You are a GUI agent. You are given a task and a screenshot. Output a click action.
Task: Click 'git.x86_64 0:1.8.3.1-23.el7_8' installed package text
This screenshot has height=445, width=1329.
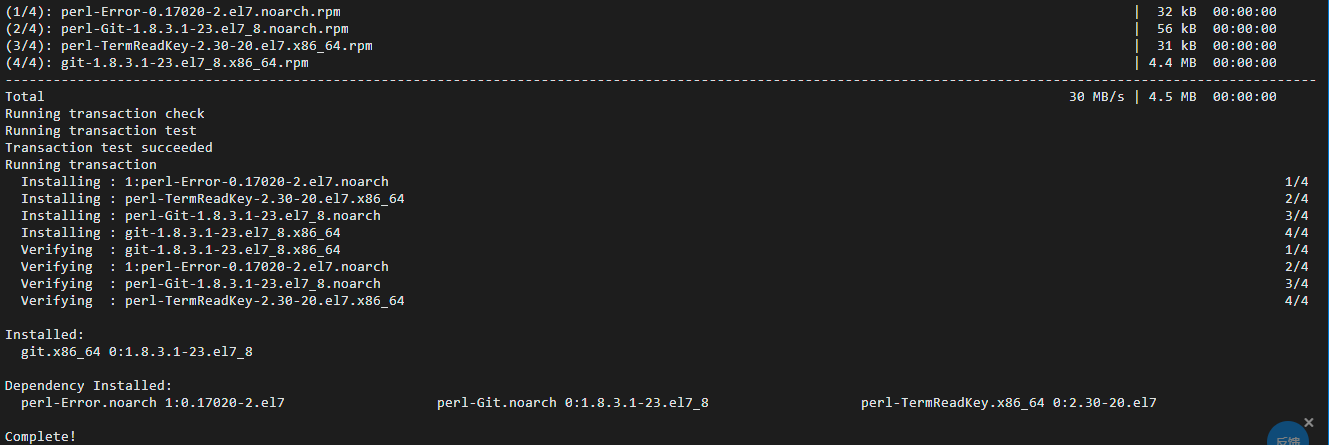click(137, 351)
